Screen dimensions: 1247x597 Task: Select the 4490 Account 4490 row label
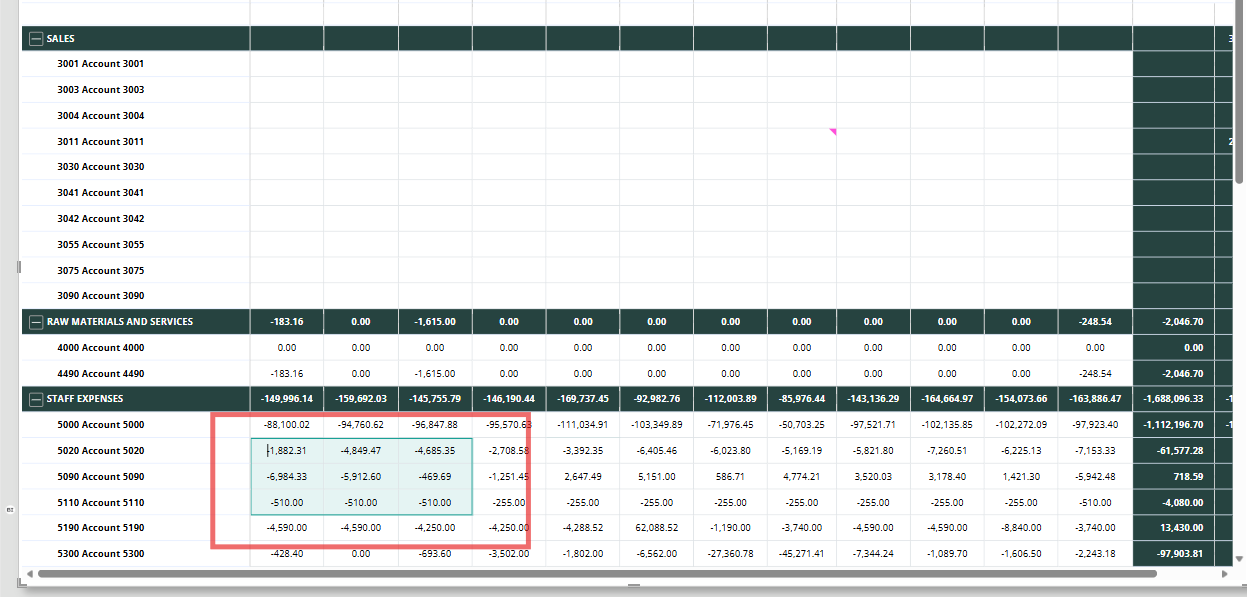[101, 374]
